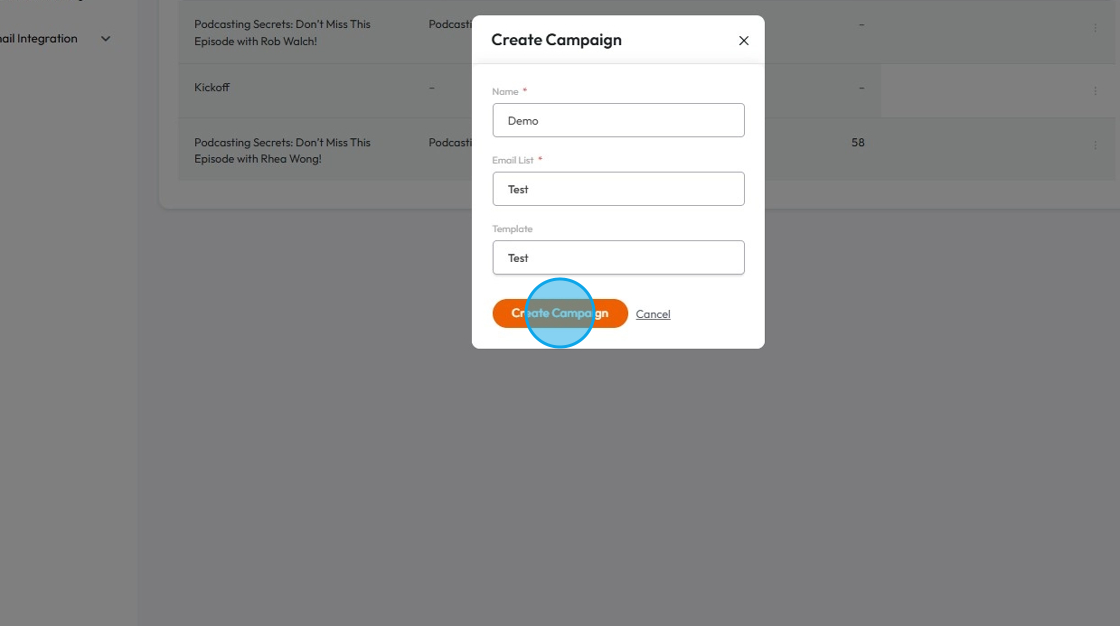Click the dash cell beside Kickoff title
The width and height of the screenshot is (1120, 626).
coord(432,88)
